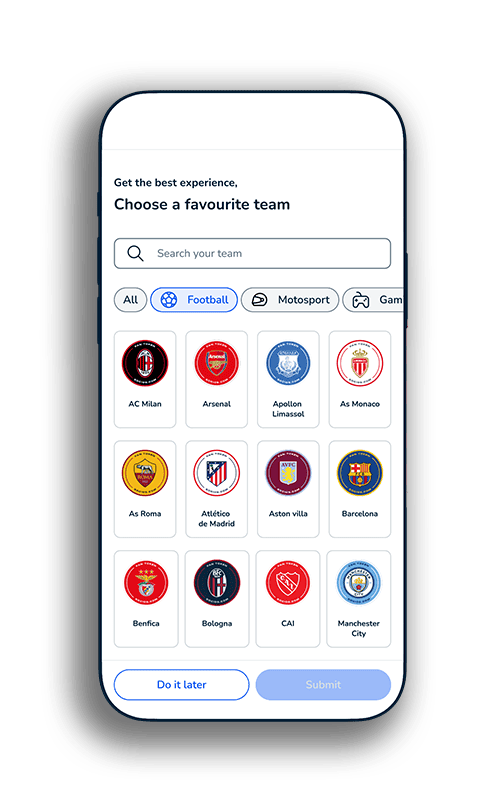Image resolution: width=504 pixels, height=811 pixels.
Task: Focus the Search your team field
Action: tap(253, 253)
